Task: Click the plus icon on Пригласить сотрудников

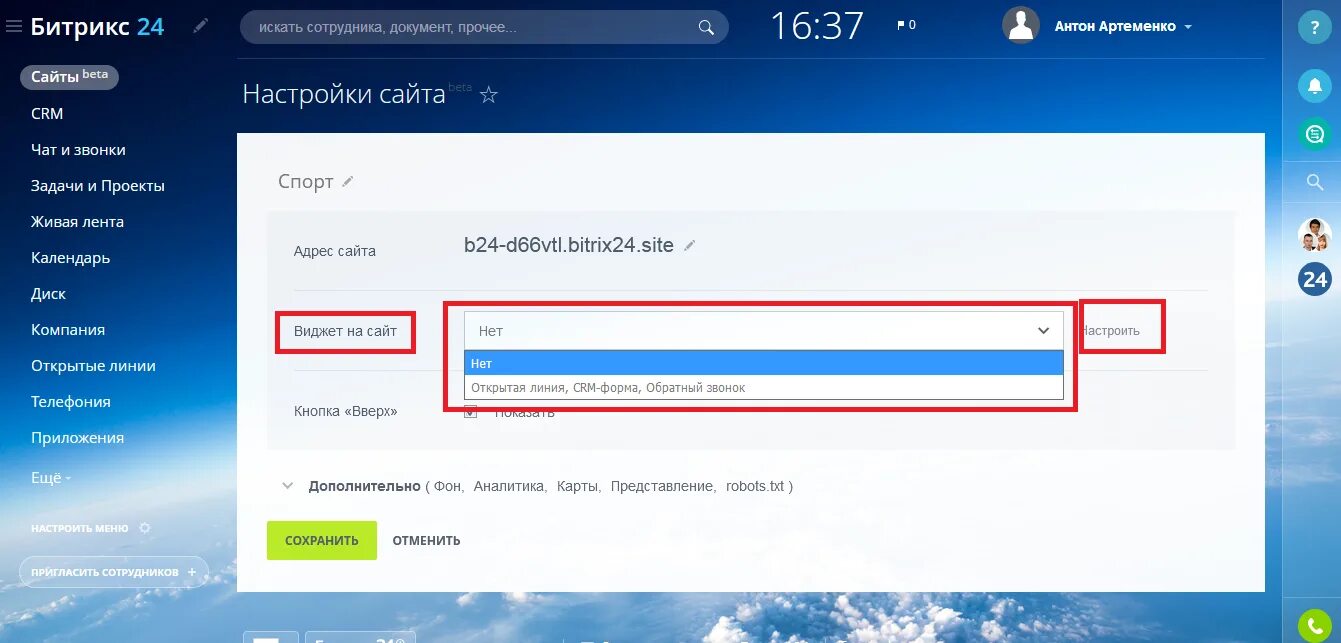Action: (192, 572)
